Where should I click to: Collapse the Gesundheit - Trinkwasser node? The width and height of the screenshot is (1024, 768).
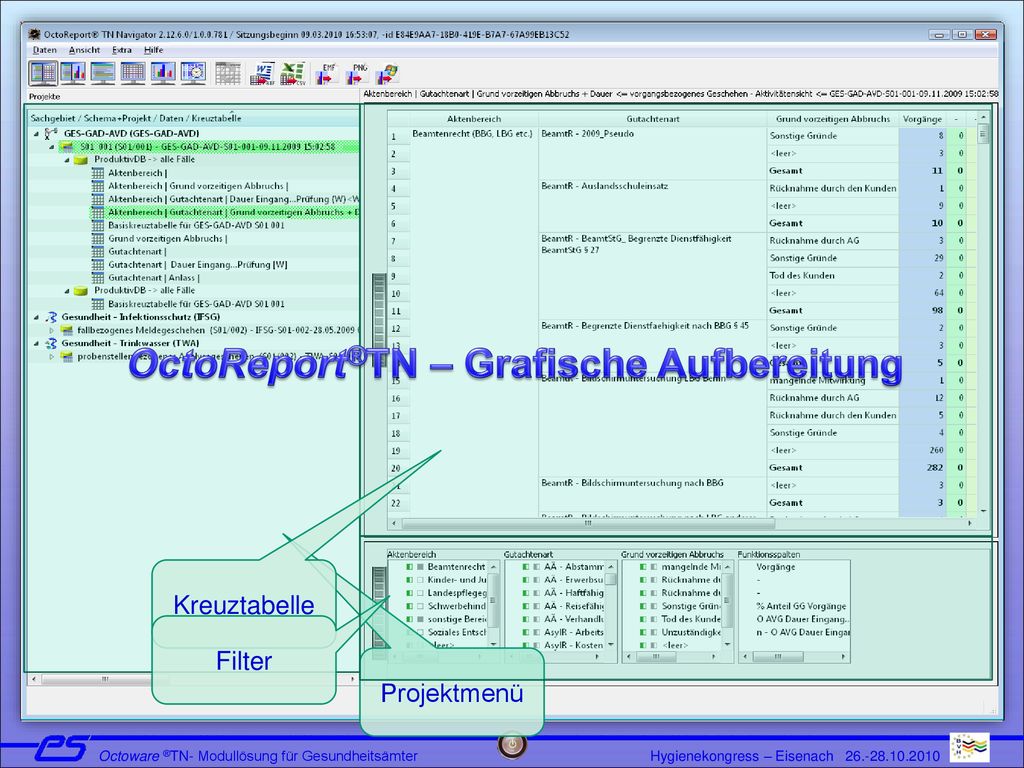click(x=37, y=344)
